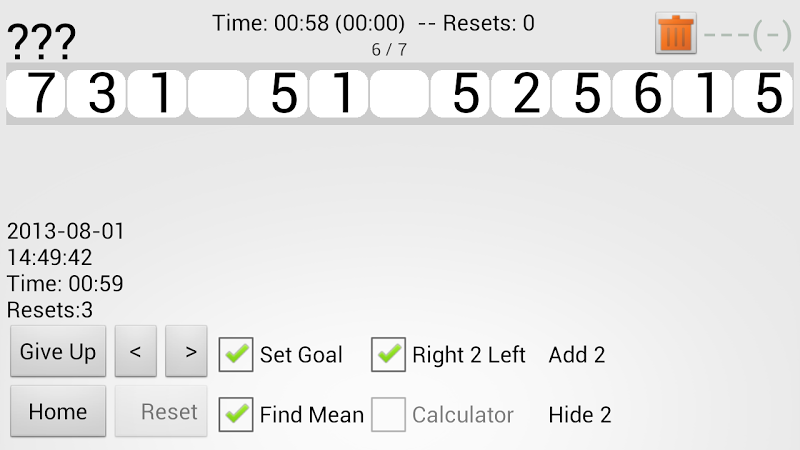Screen dimensions: 800x450
Task: Enable the Calculator checkbox
Action: (x=388, y=414)
